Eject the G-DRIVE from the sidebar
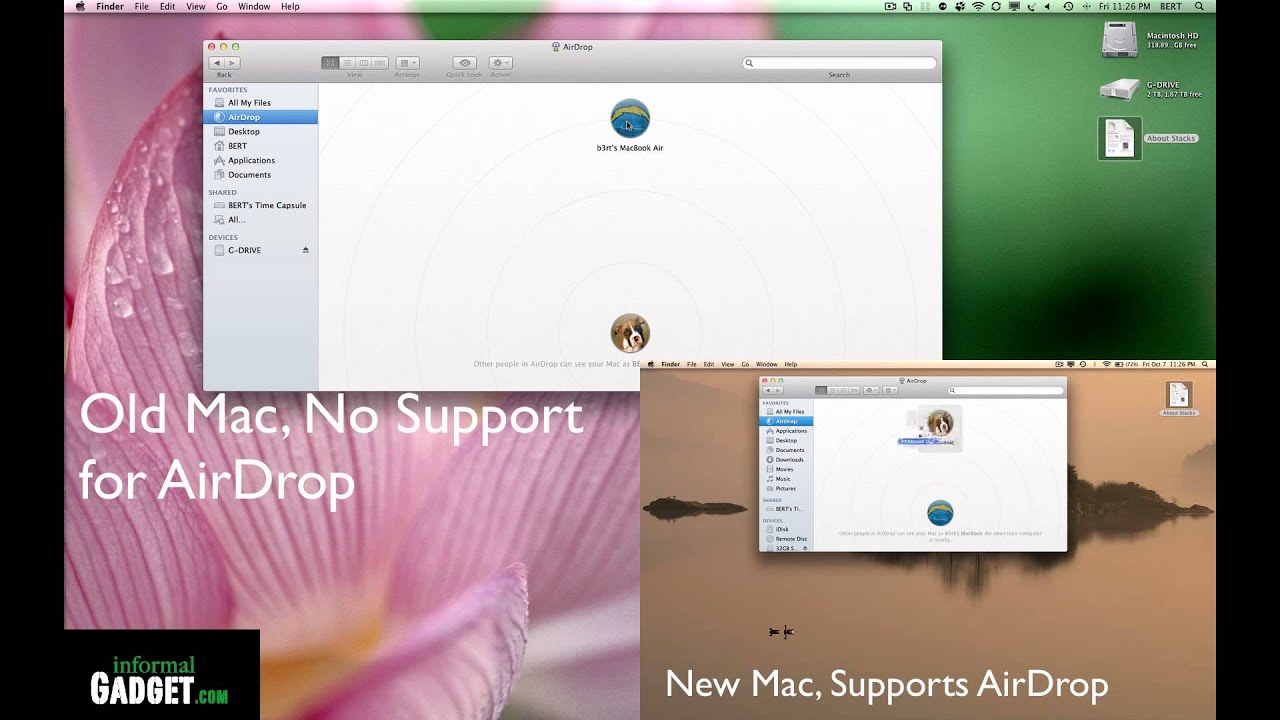 pyautogui.click(x=306, y=250)
